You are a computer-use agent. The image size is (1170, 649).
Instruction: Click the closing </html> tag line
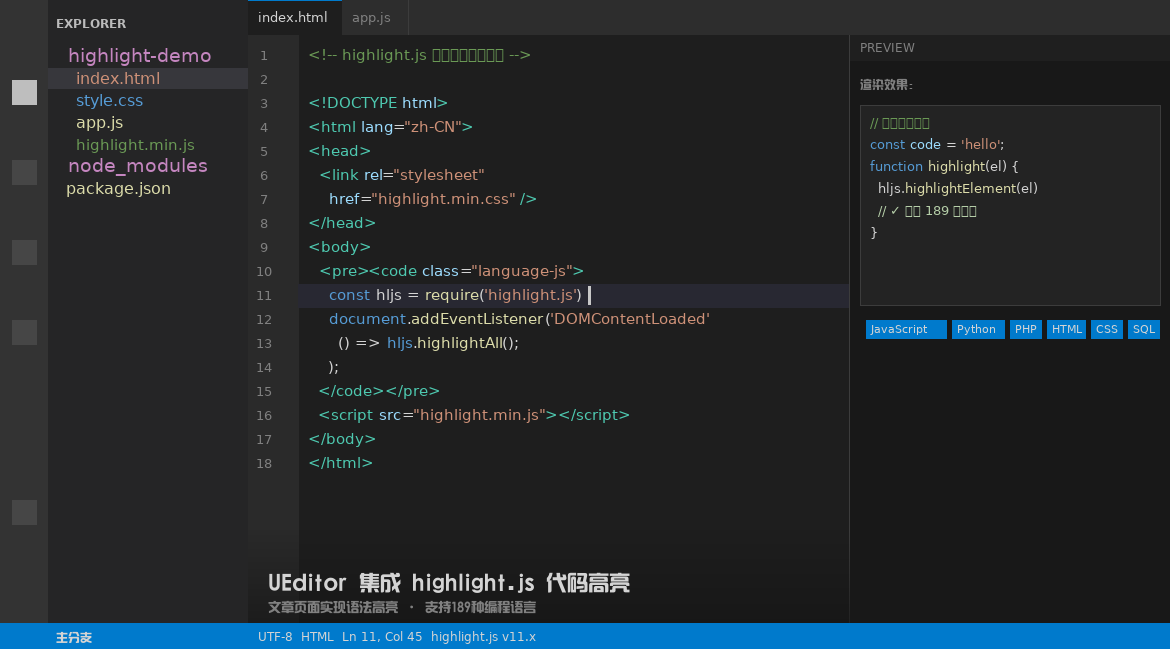pos(340,463)
